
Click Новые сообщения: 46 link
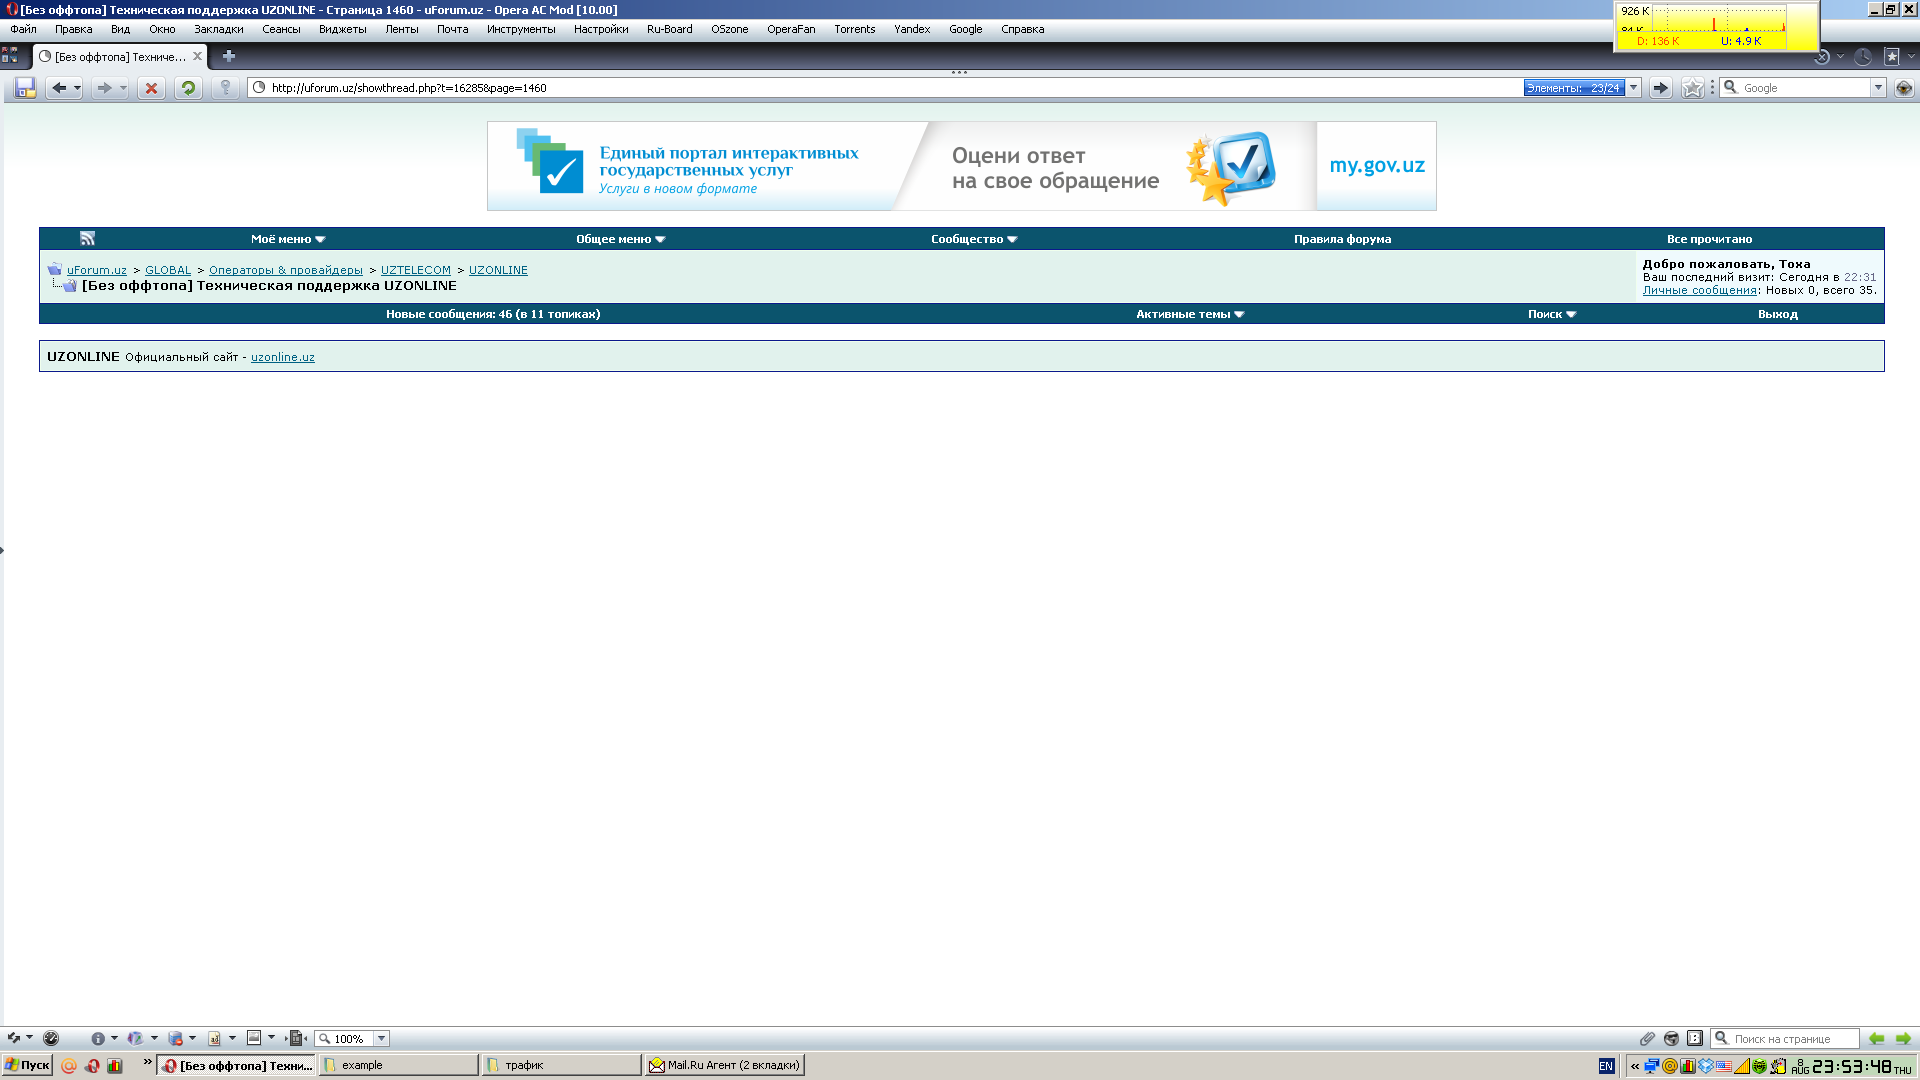coord(493,314)
